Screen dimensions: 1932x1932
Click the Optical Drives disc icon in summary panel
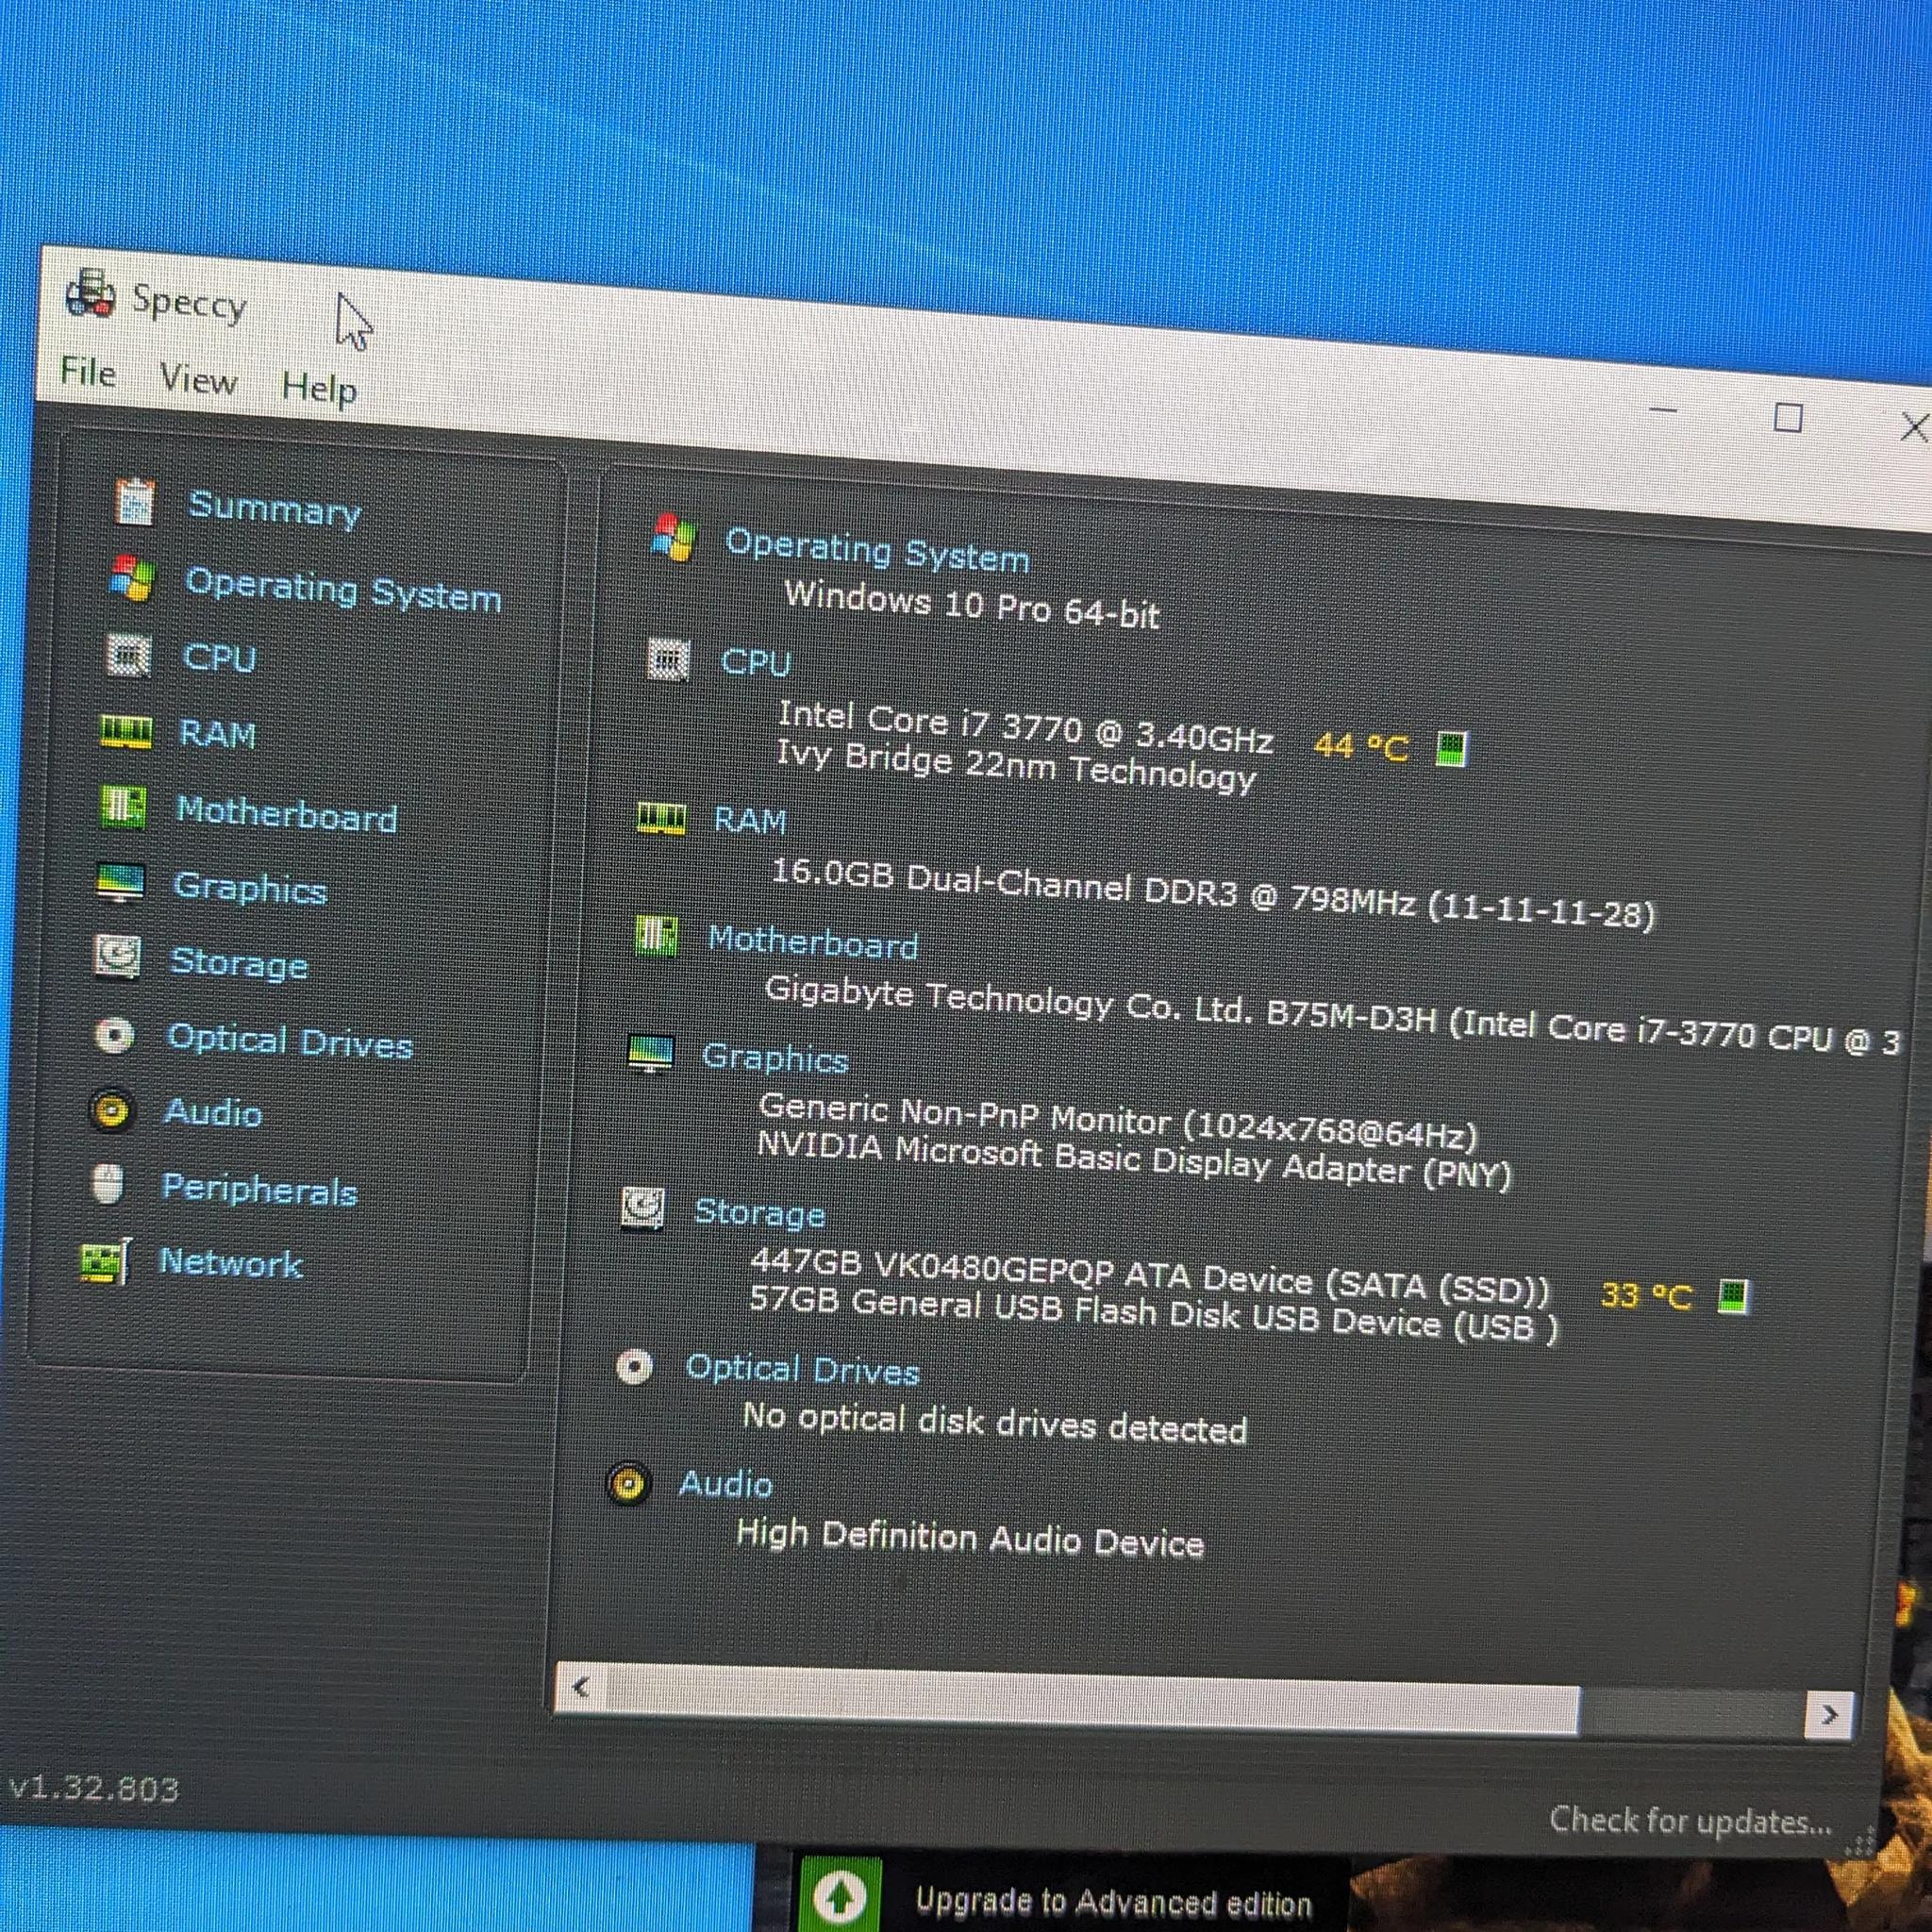[634, 1366]
